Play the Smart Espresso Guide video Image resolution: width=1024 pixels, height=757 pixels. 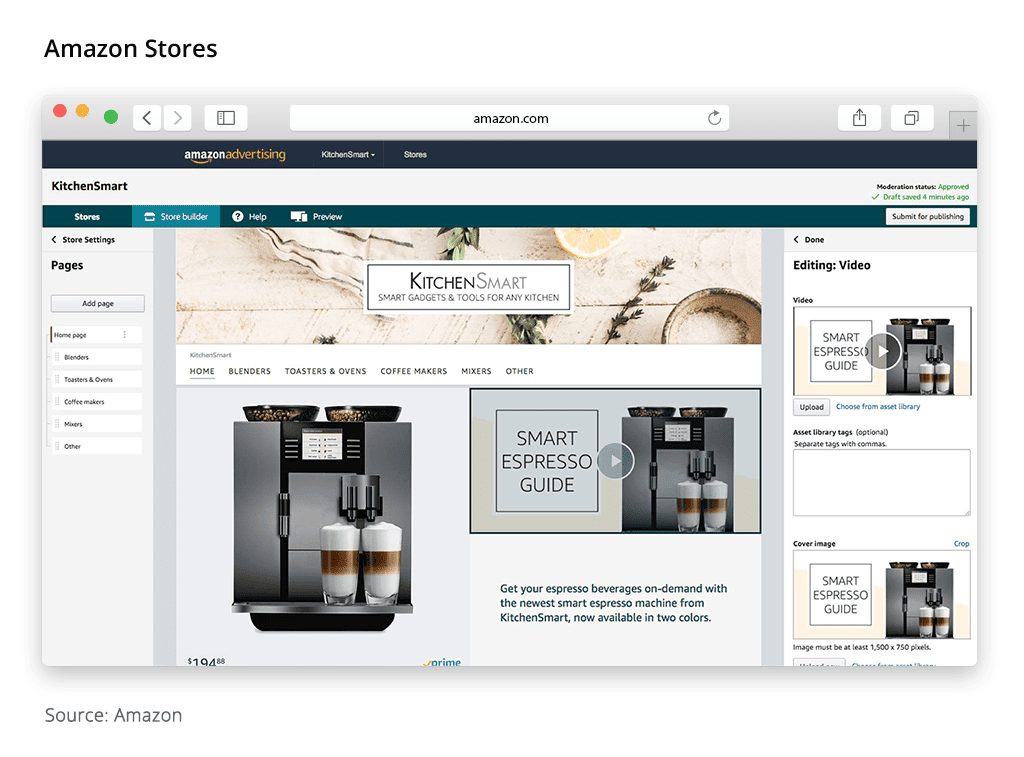[615, 461]
